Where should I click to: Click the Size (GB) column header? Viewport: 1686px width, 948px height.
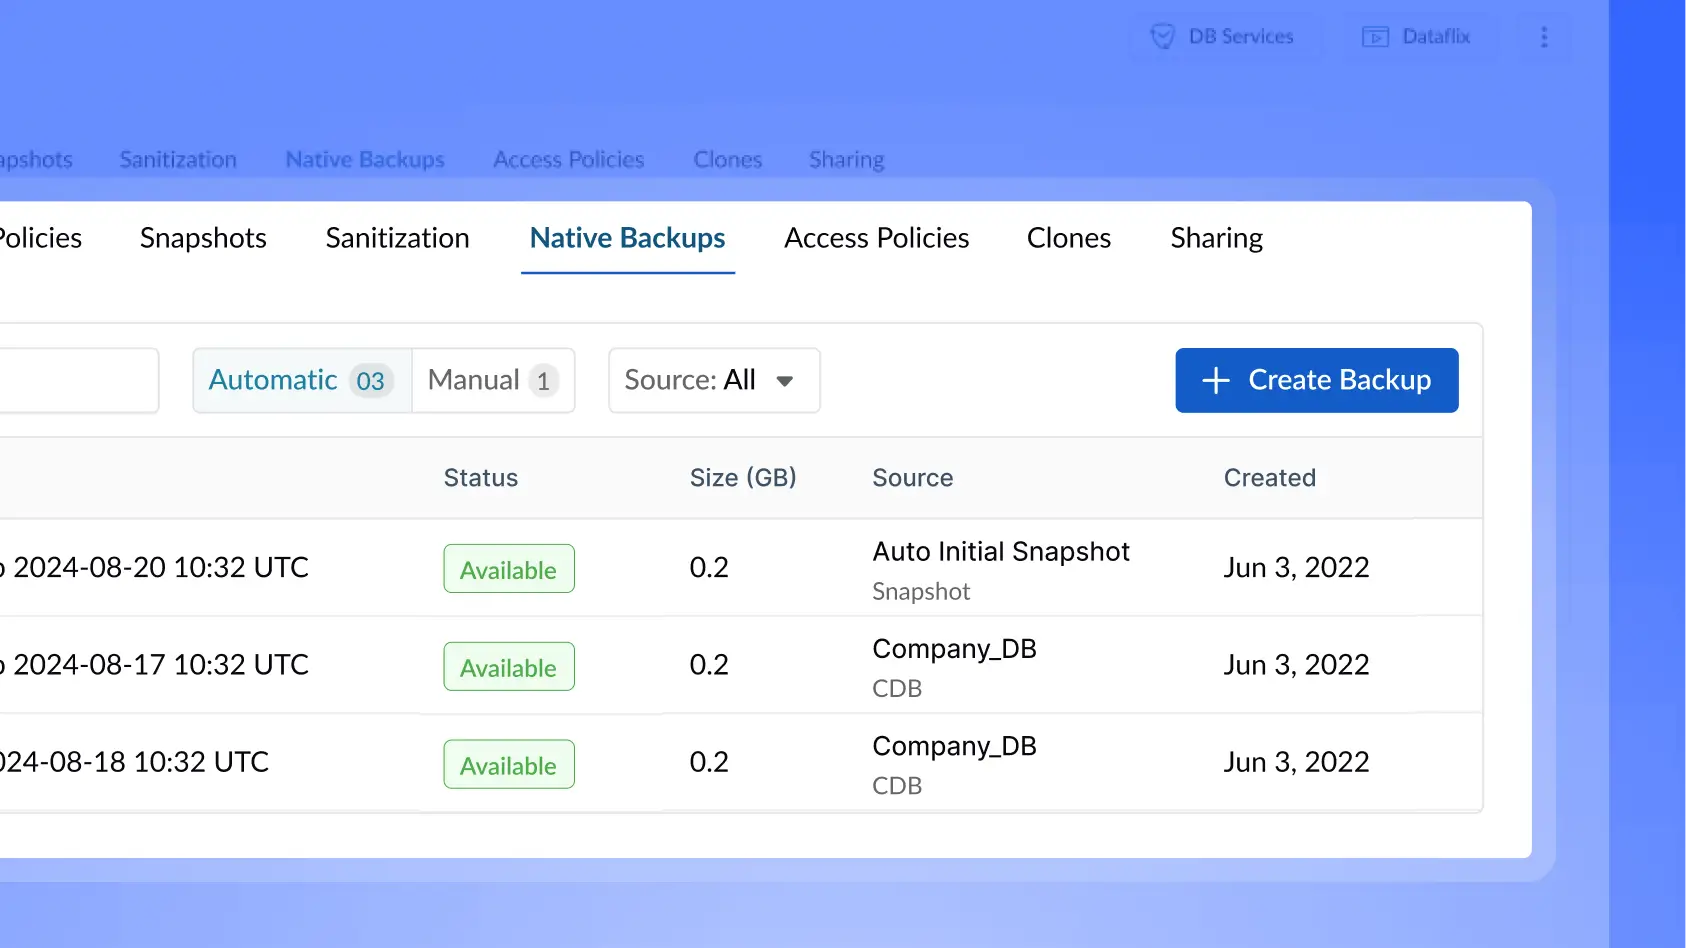coord(742,478)
